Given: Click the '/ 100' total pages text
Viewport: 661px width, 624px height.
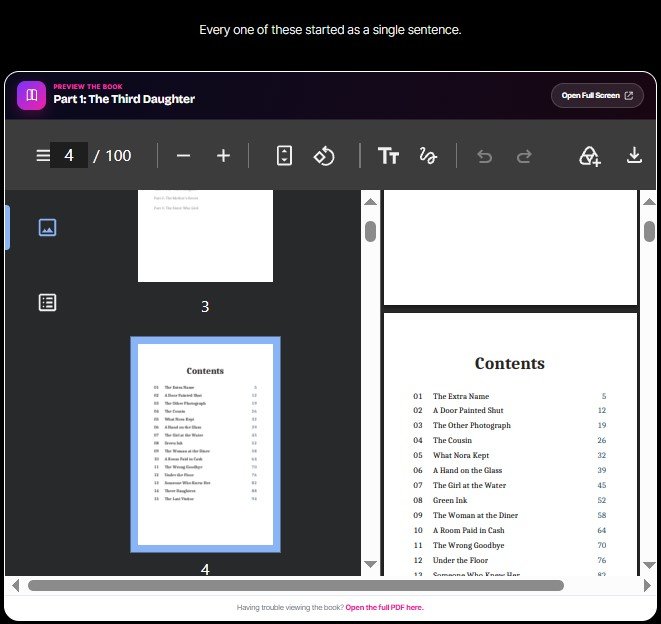Looking at the screenshot, I should pos(112,156).
